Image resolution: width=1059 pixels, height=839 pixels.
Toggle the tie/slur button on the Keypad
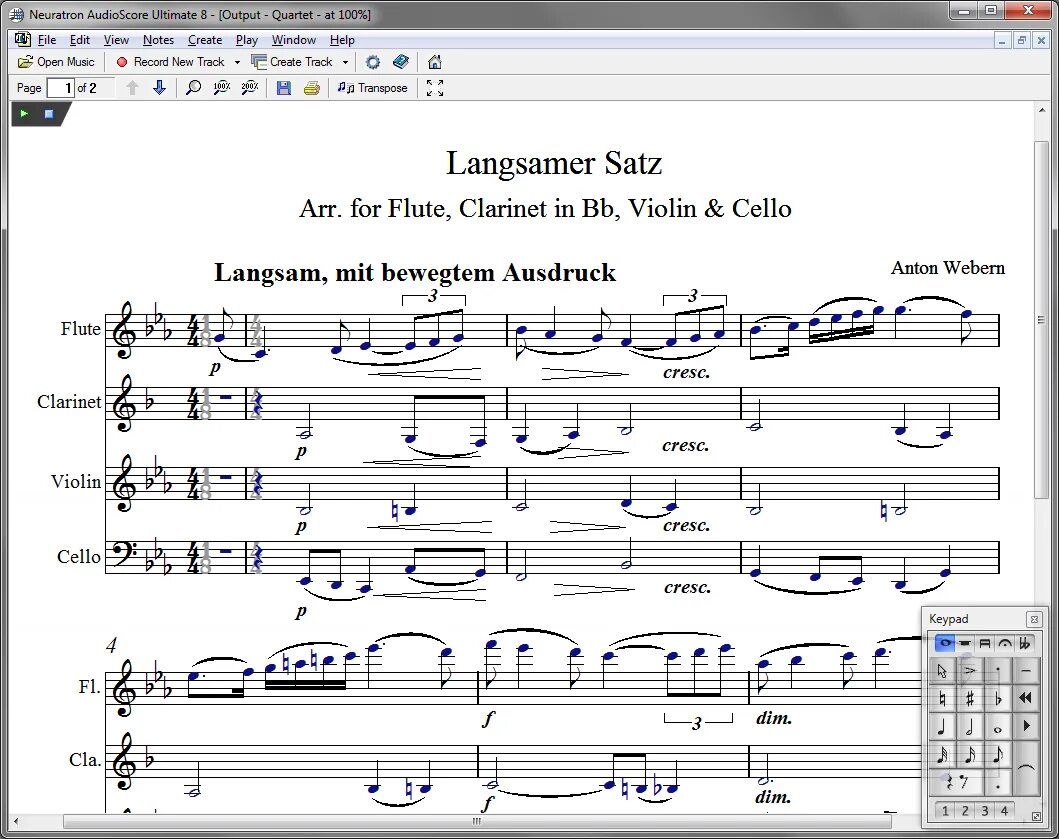pyautogui.click(x=1025, y=768)
